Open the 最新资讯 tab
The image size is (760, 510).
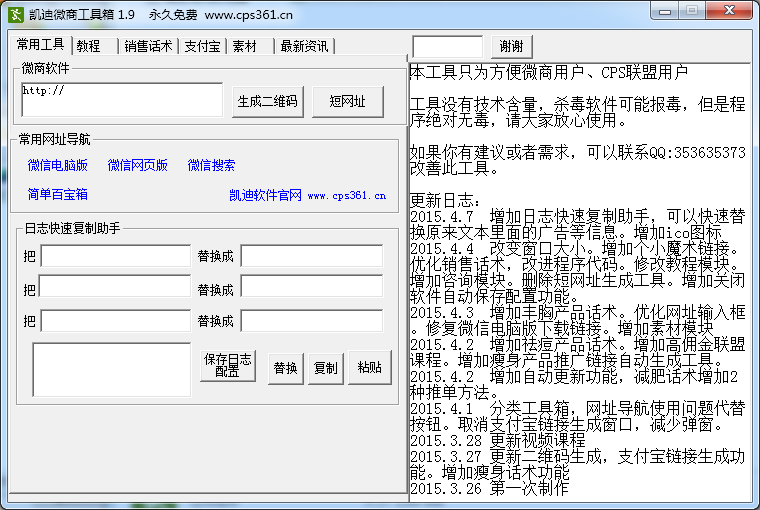[x=304, y=46]
